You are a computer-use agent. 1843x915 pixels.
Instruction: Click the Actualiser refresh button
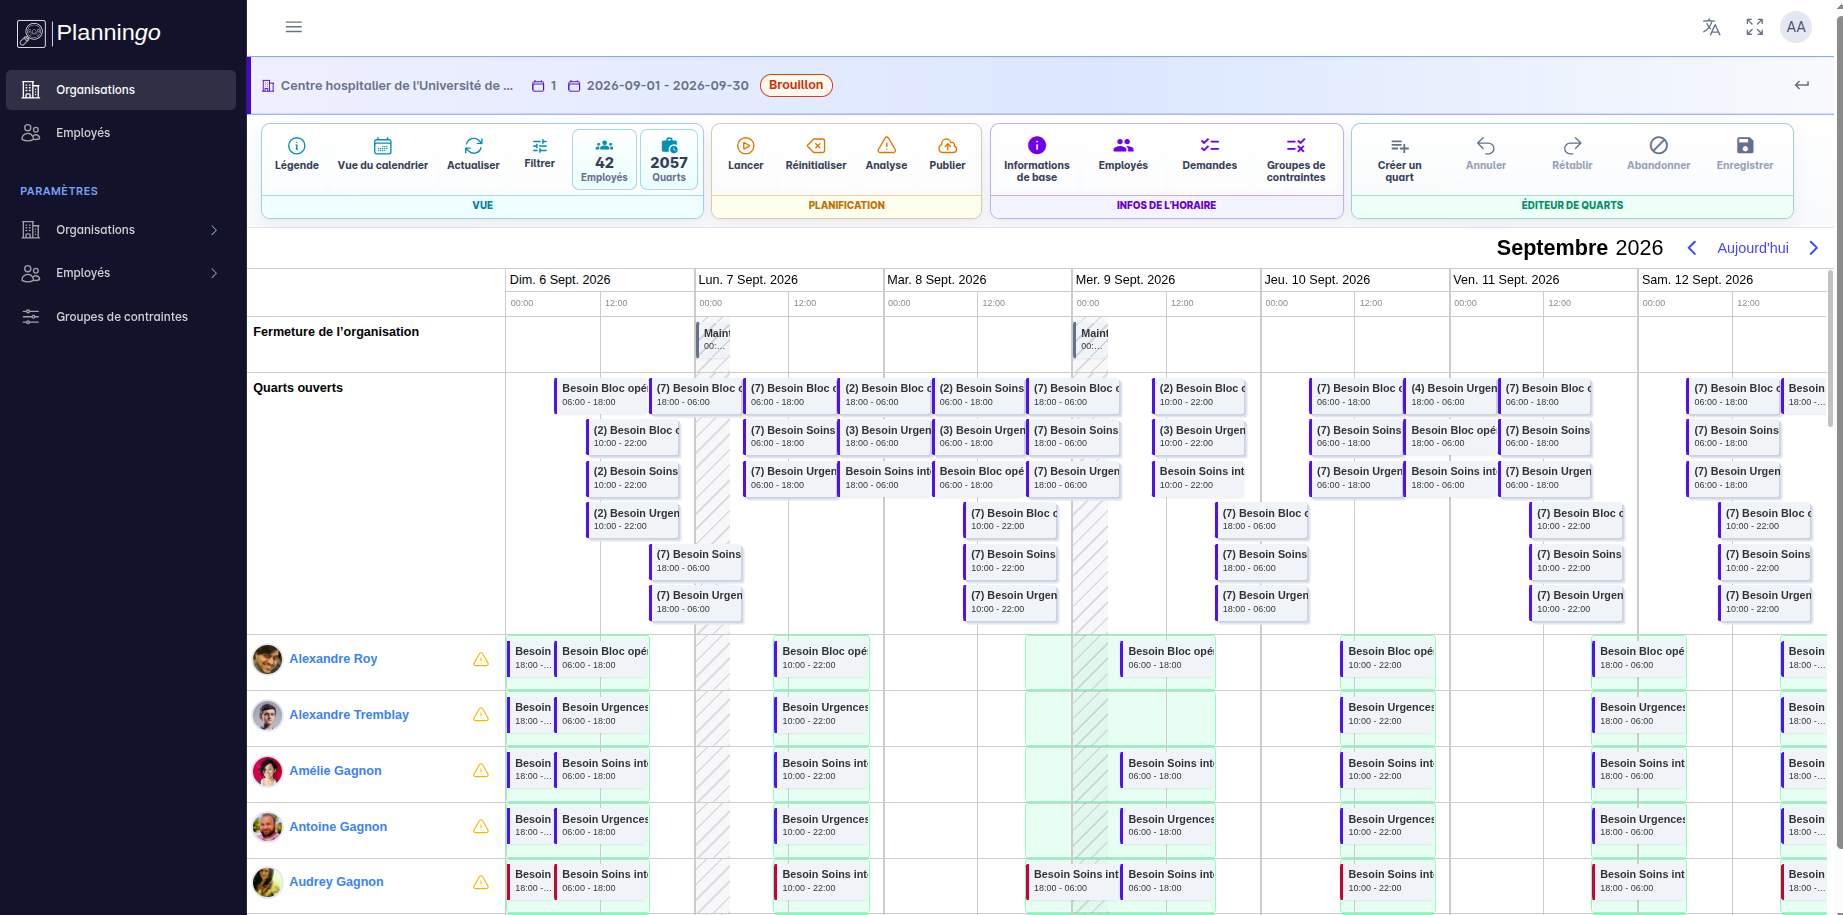click(x=473, y=155)
